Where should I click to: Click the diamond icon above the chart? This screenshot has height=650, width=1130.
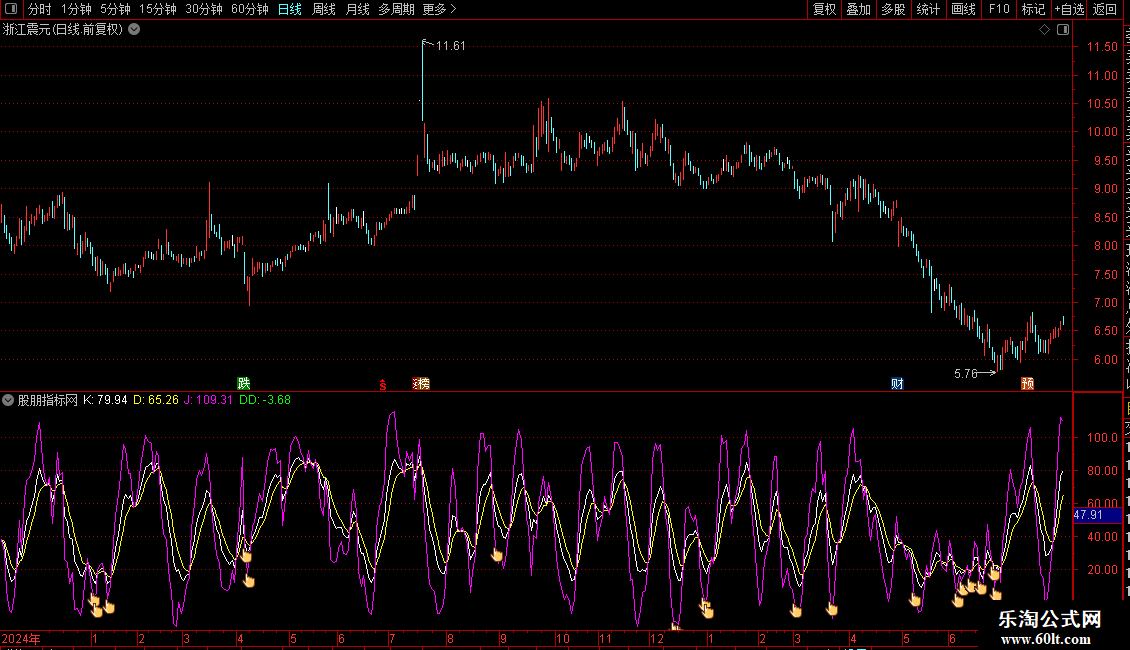point(1044,30)
